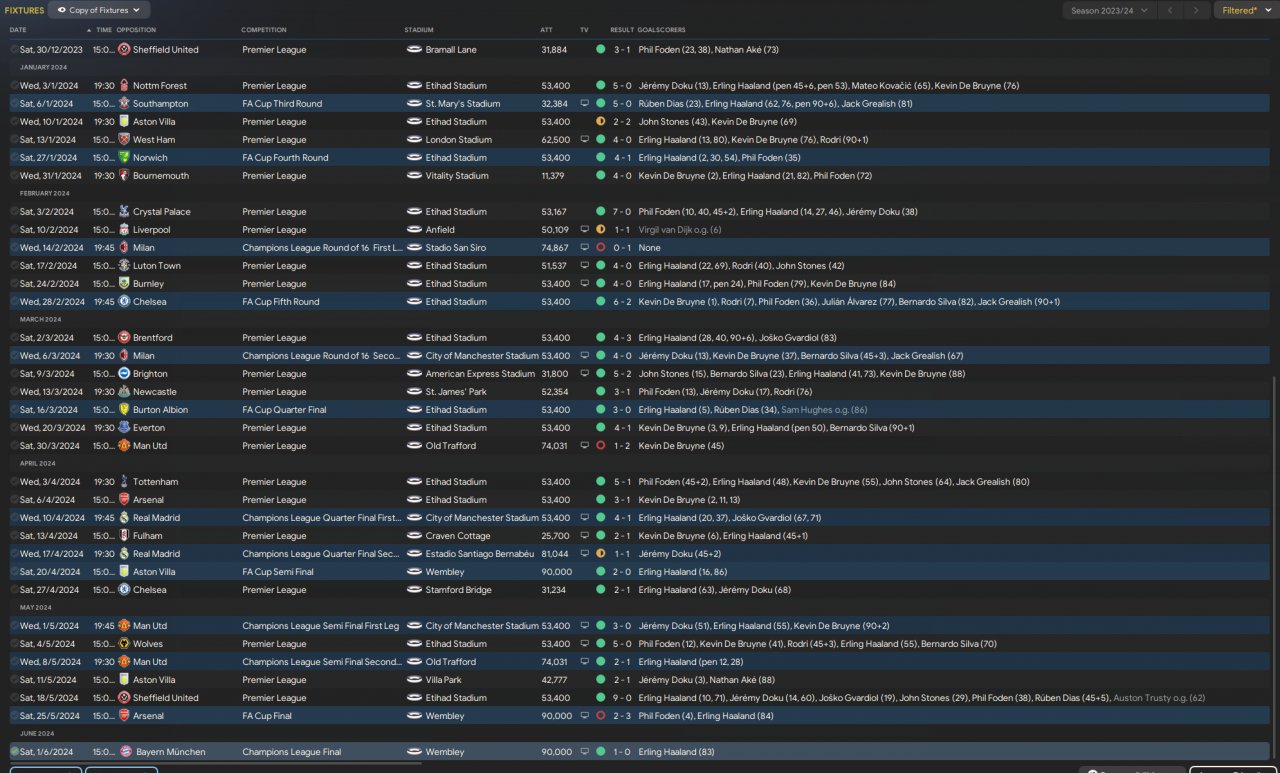This screenshot has width=1280, height=773.
Task: Tick the row selector for the Brentford fixture
Action: click(x=14, y=338)
